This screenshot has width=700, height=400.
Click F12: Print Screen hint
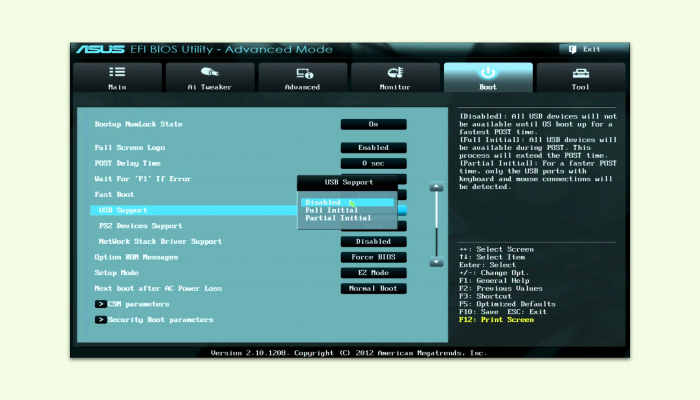point(496,320)
